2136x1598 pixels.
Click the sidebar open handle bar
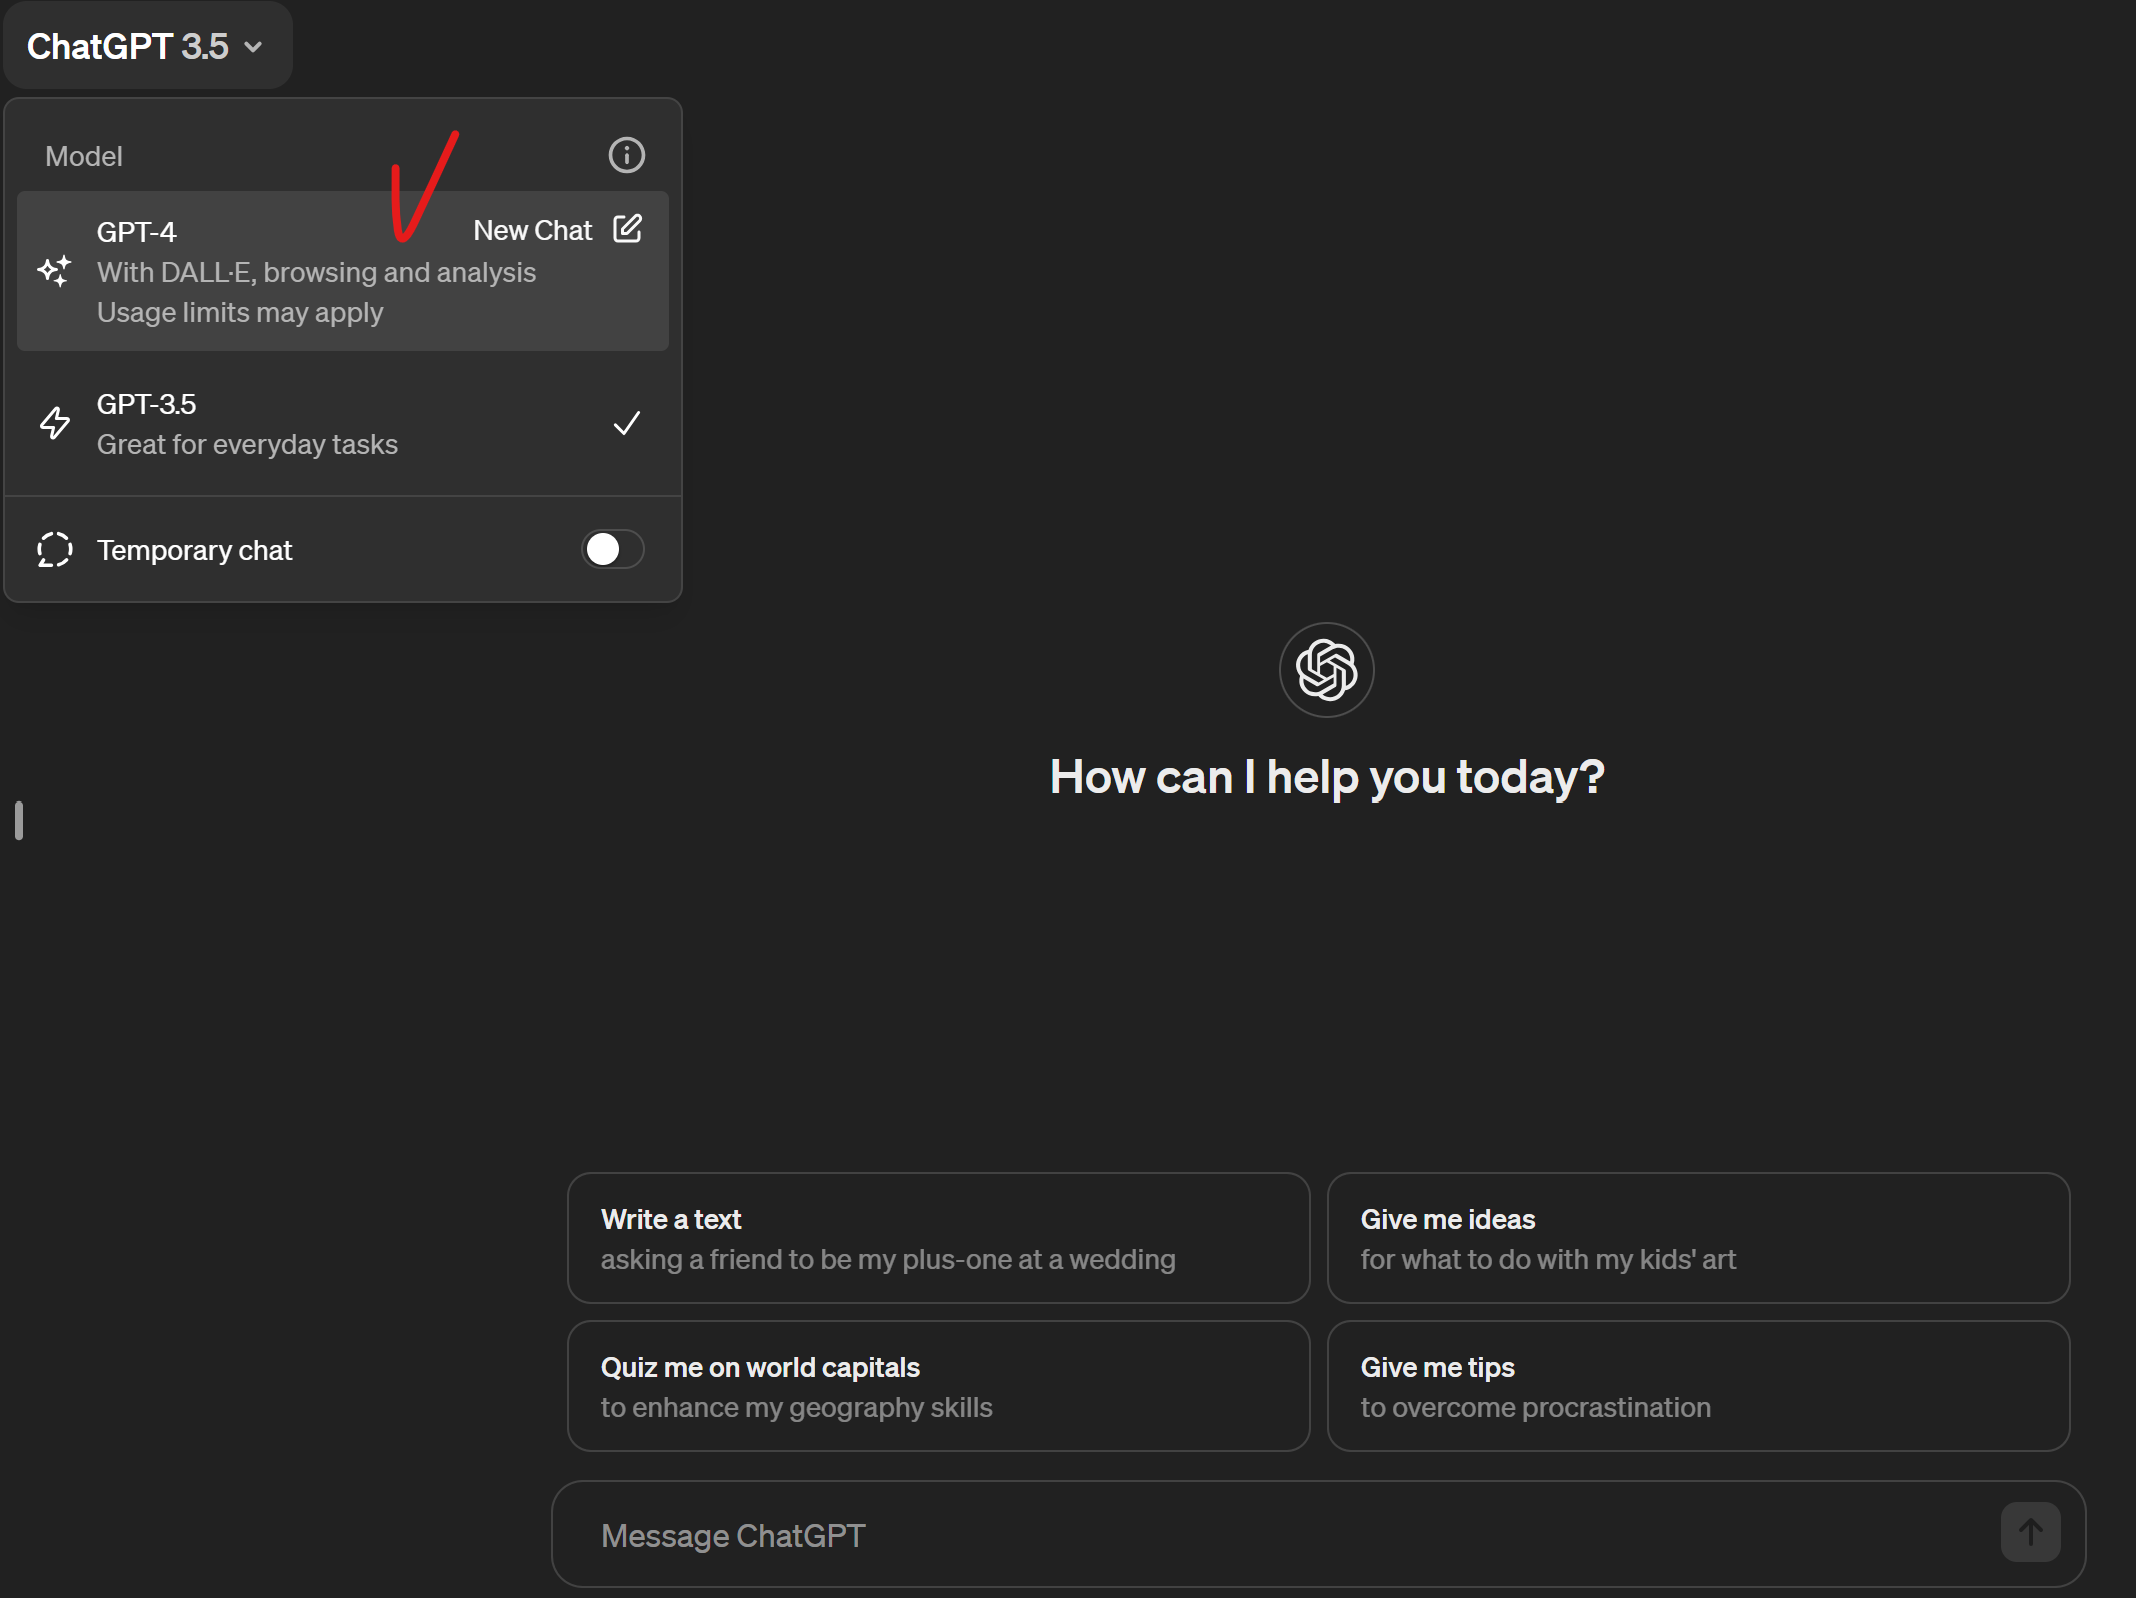(x=19, y=821)
